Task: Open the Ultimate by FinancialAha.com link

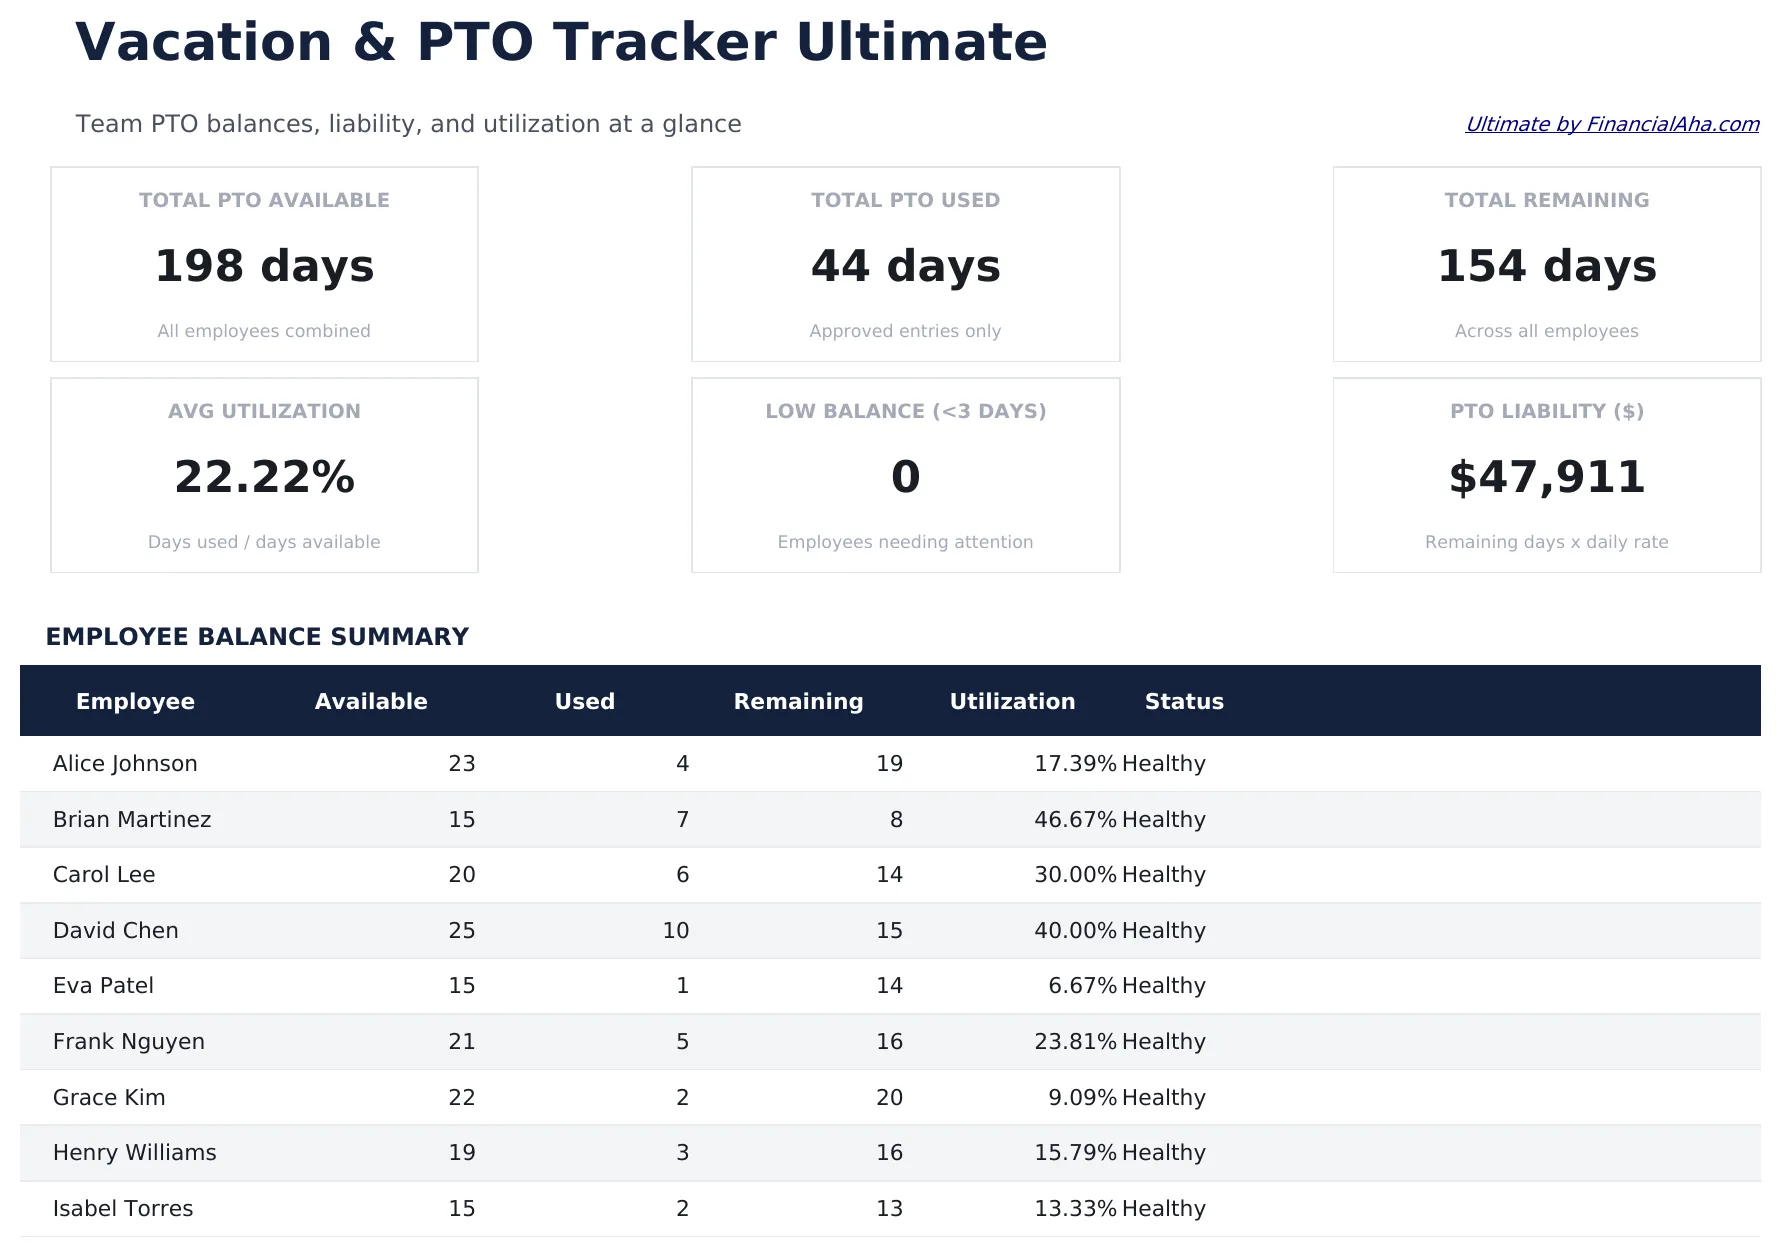Action: tap(1612, 124)
